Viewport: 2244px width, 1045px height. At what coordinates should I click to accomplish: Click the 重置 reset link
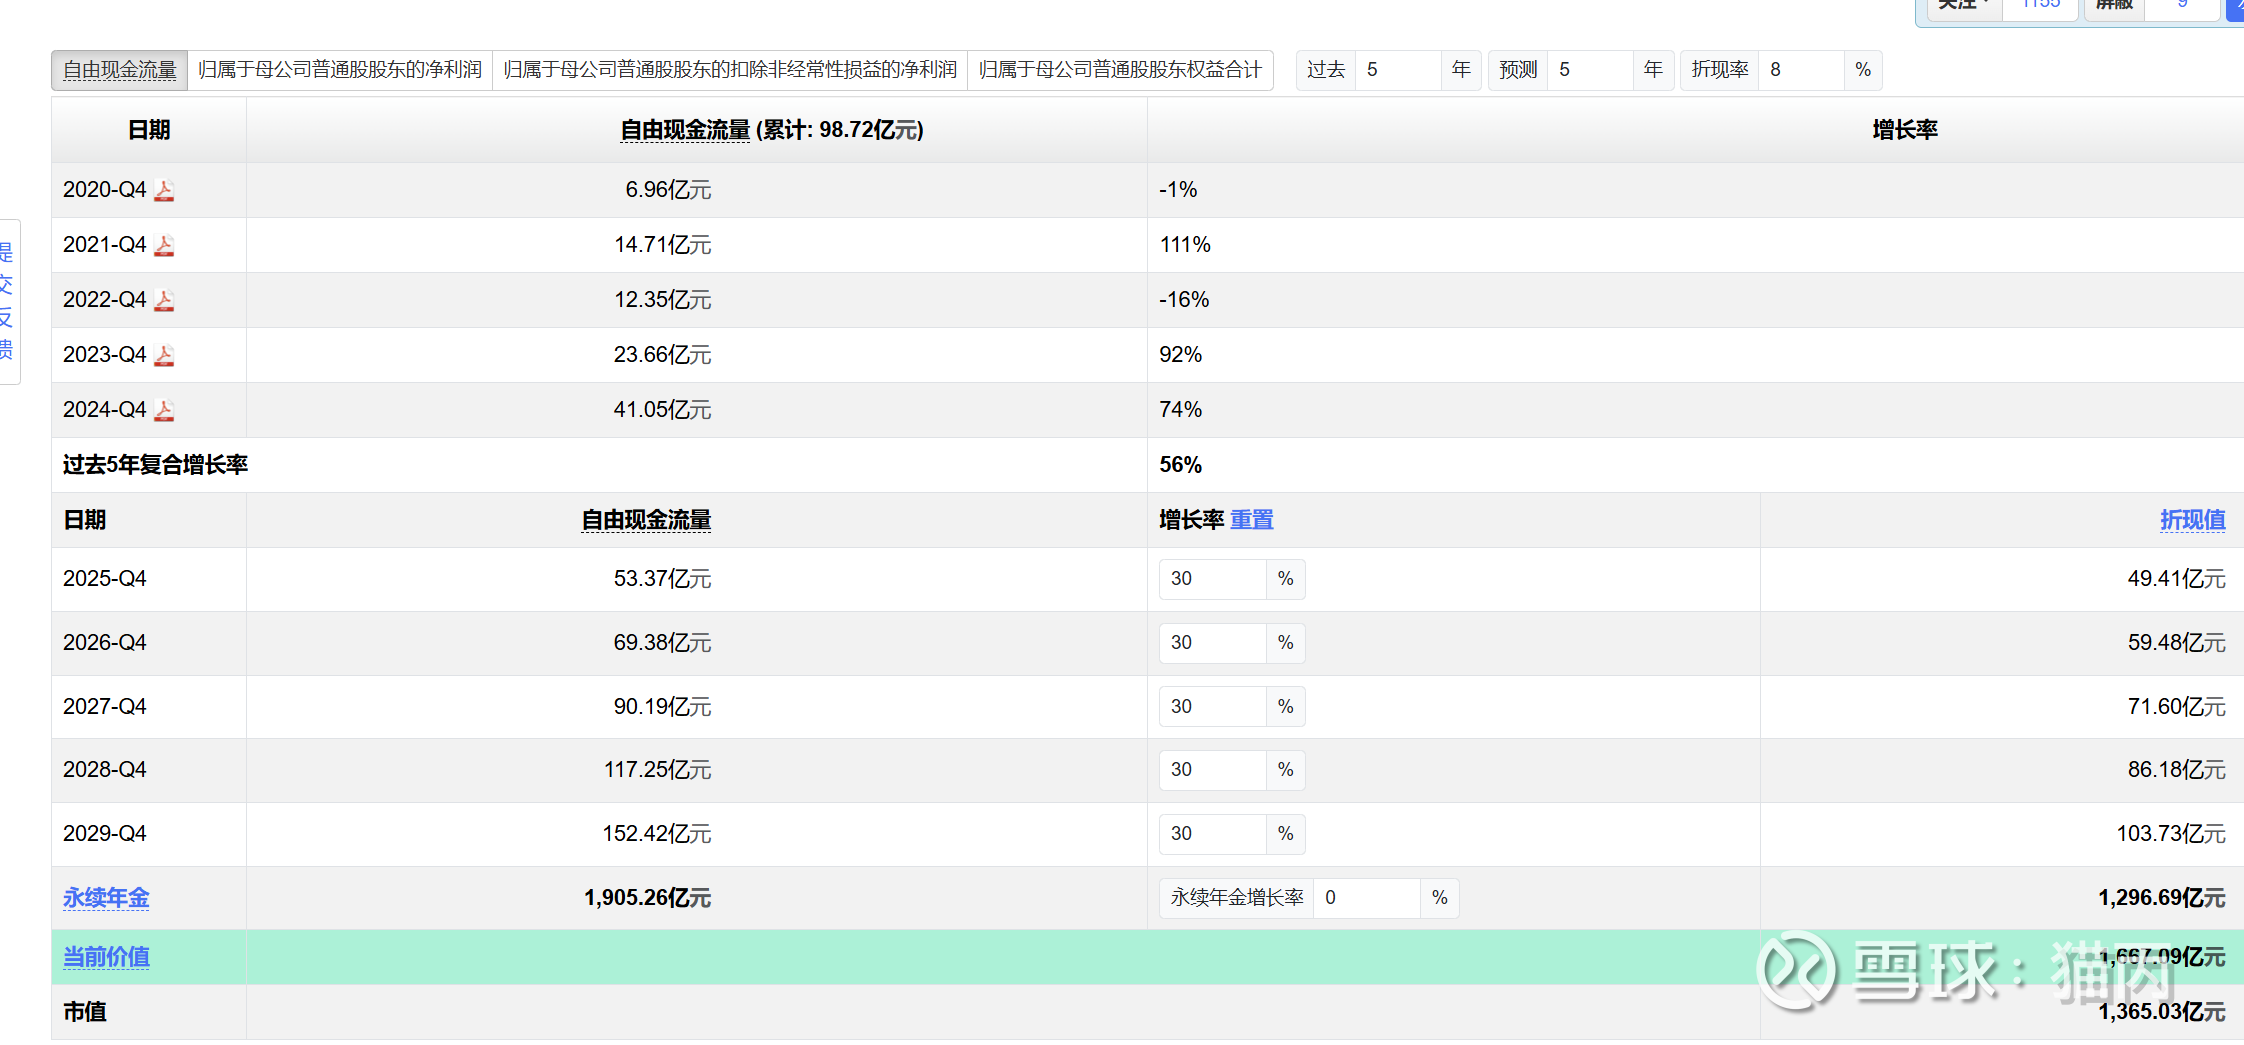tap(1251, 520)
